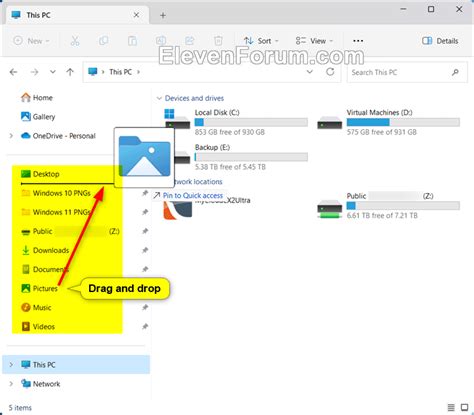Open the pinned Videos folder
474x415 pixels.
click(38, 327)
